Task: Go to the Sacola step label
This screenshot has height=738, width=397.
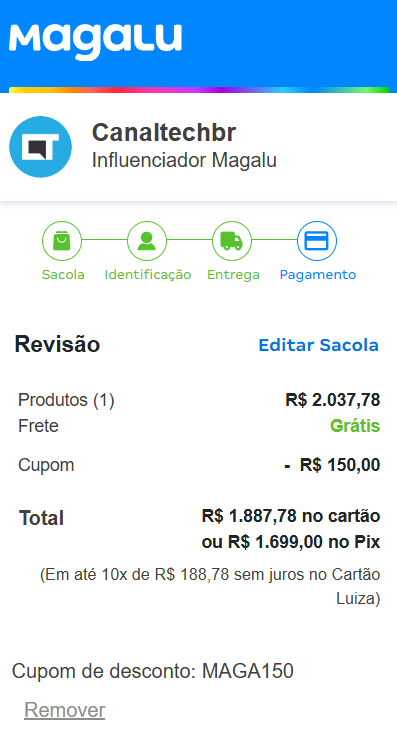Action: [63, 274]
